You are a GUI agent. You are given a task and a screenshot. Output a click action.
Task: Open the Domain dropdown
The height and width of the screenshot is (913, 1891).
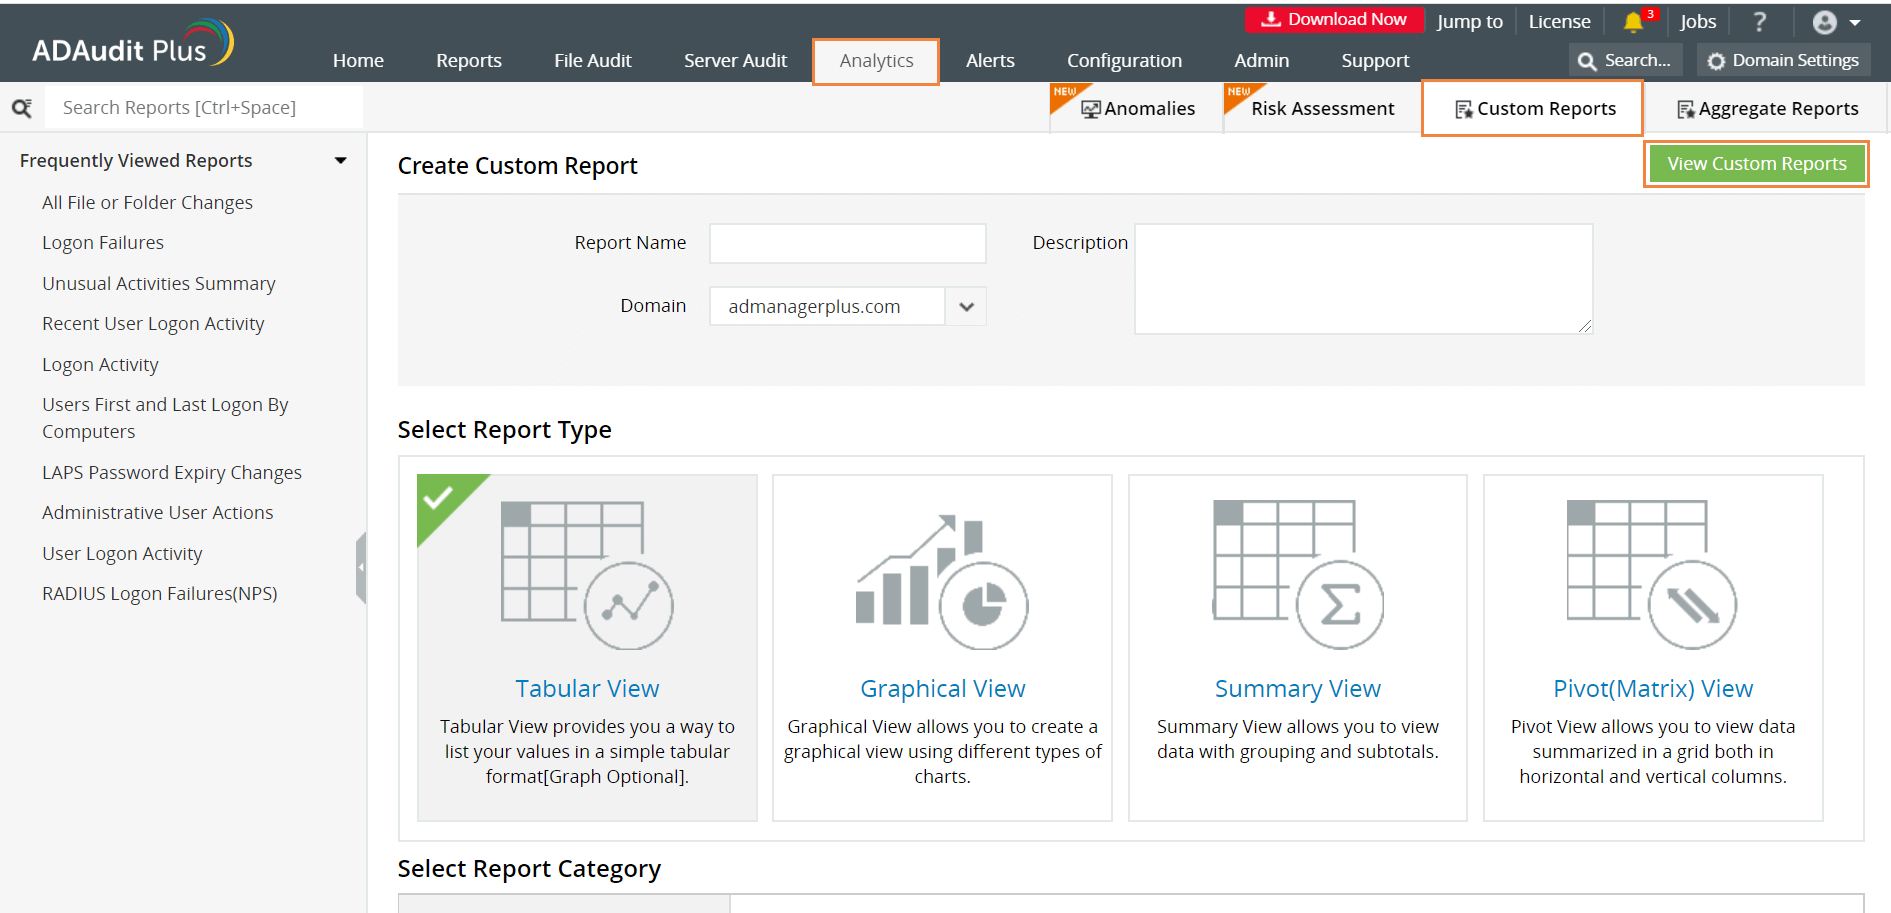point(848,306)
